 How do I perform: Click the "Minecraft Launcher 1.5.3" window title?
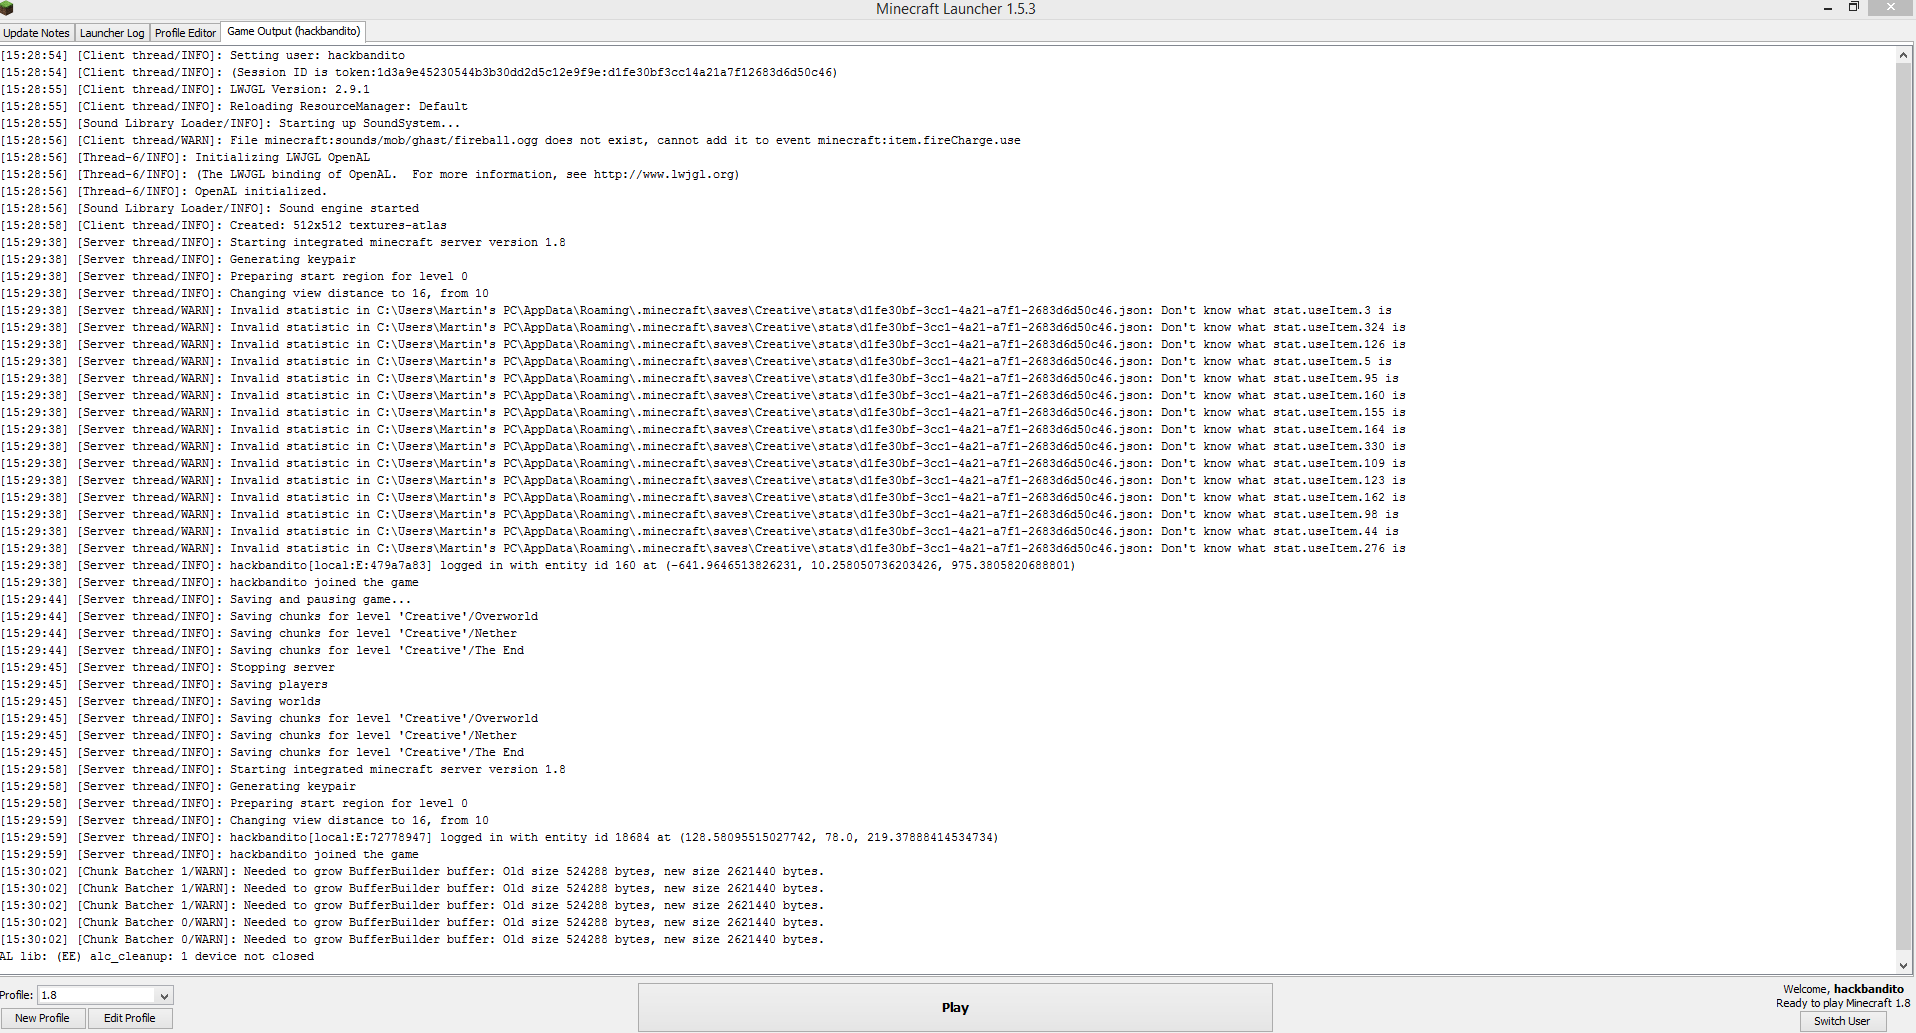[956, 9]
